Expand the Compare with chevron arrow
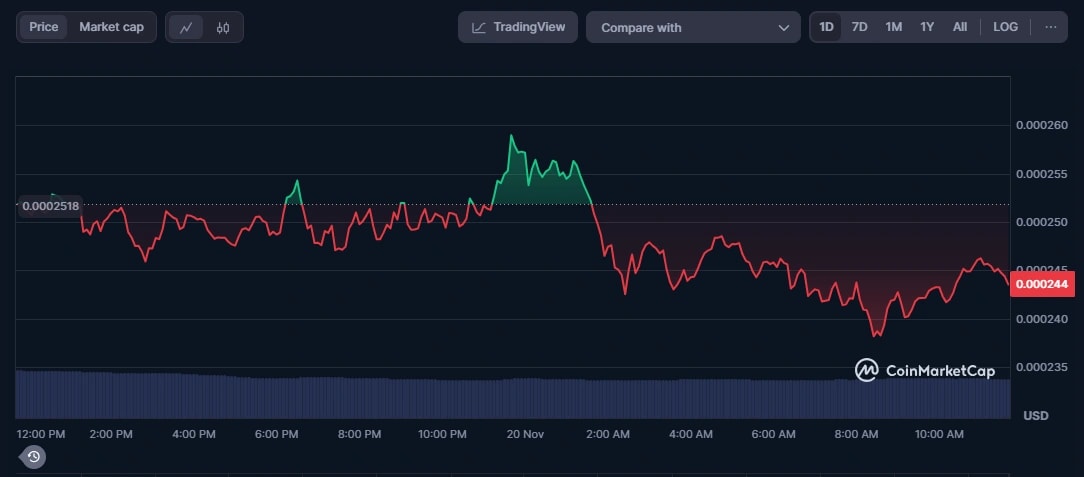This screenshot has width=1084, height=477. [x=784, y=28]
